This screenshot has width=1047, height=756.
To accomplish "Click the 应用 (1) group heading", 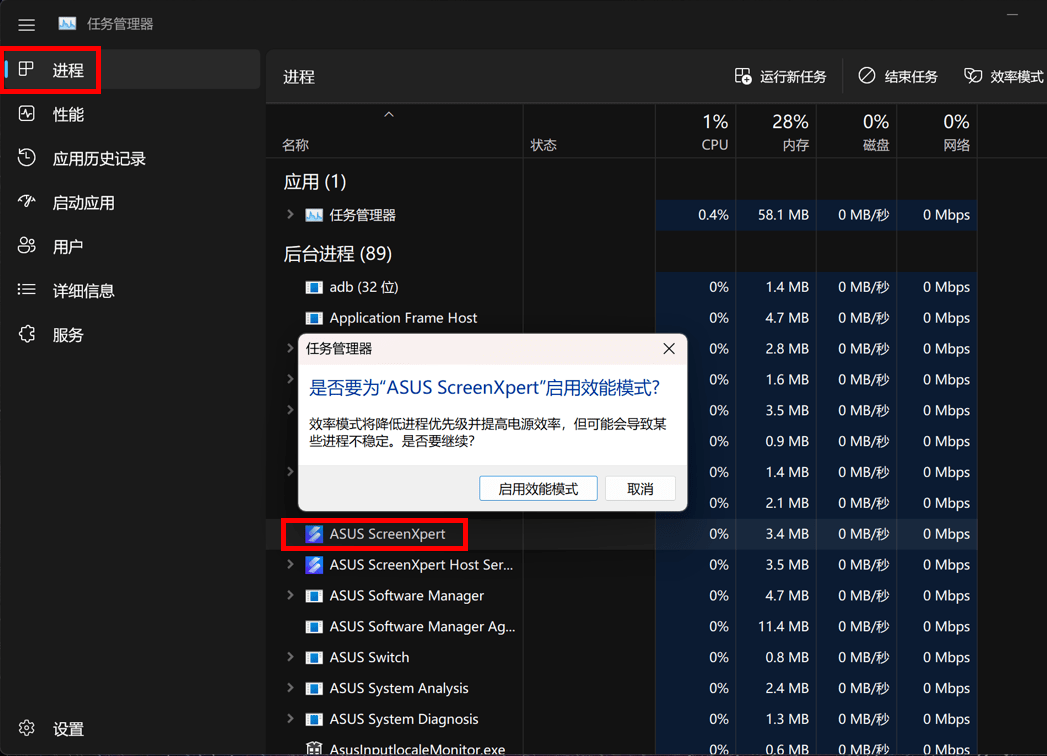I will click(315, 182).
